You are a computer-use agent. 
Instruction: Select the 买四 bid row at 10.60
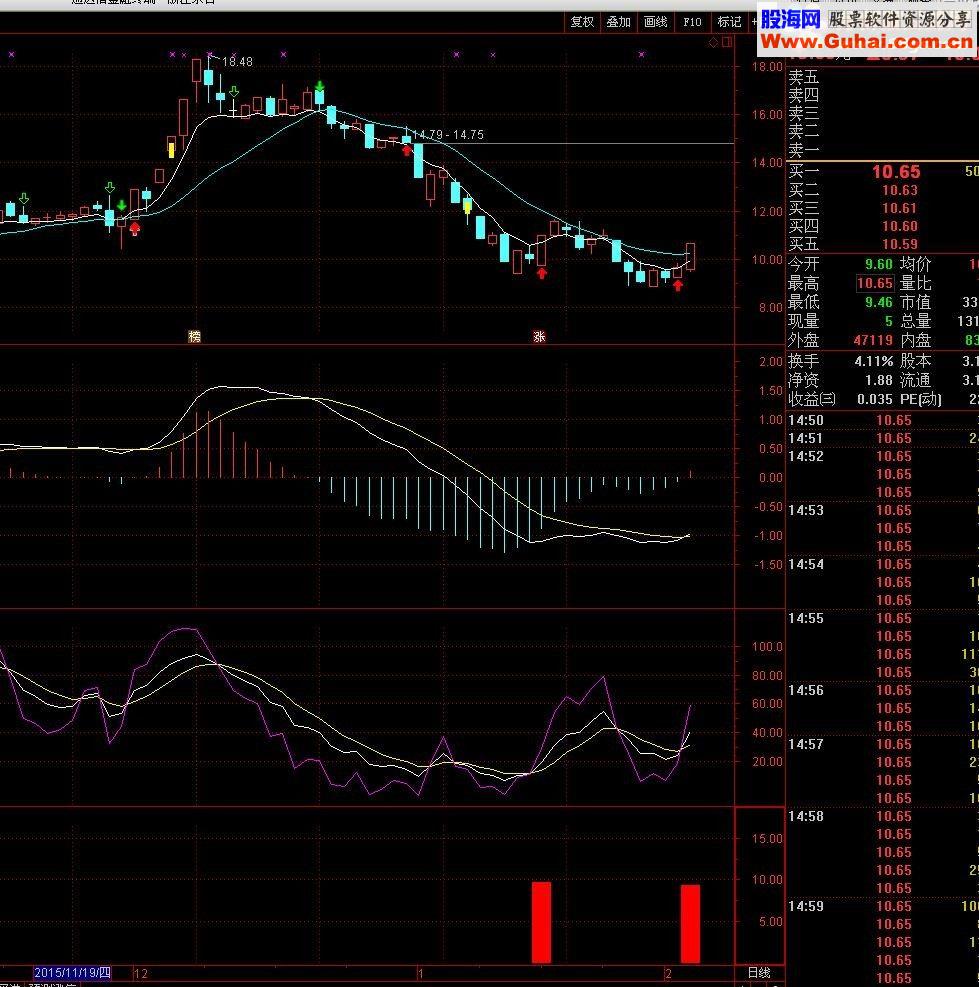tap(883, 226)
